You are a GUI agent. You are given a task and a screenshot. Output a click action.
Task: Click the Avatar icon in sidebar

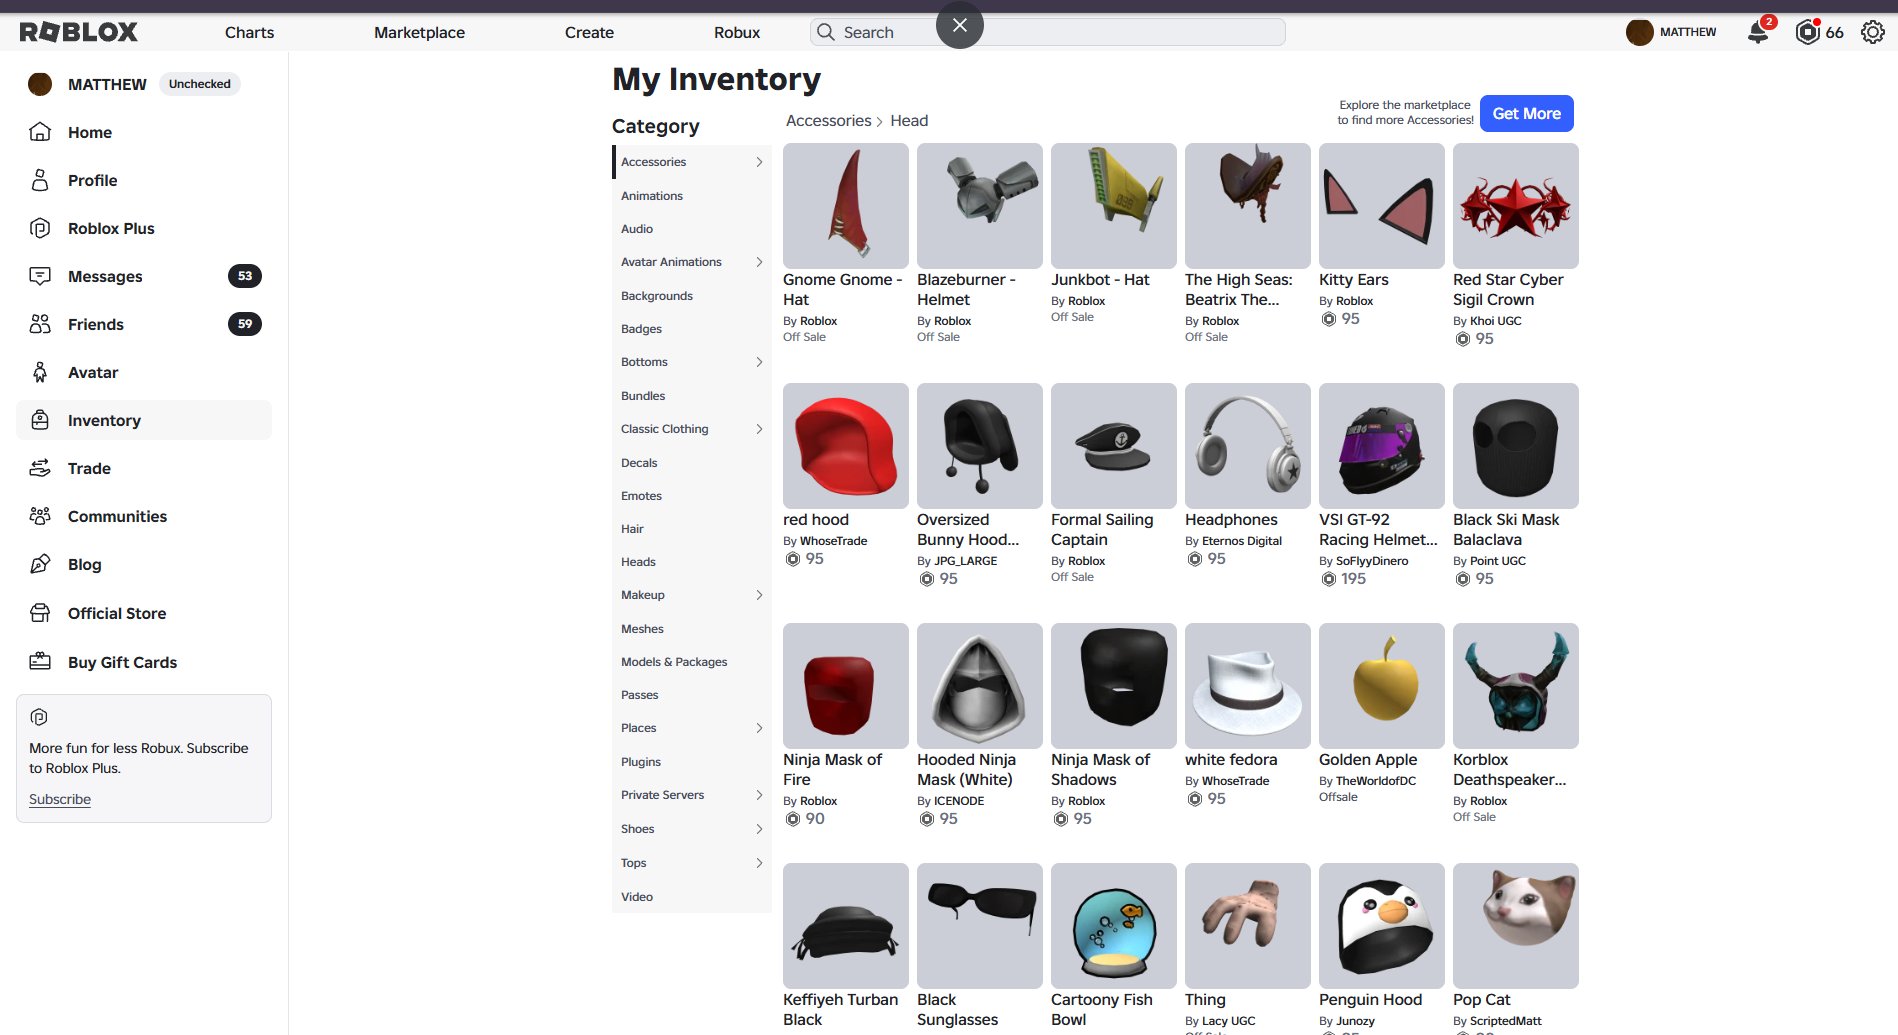pyautogui.click(x=40, y=372)
